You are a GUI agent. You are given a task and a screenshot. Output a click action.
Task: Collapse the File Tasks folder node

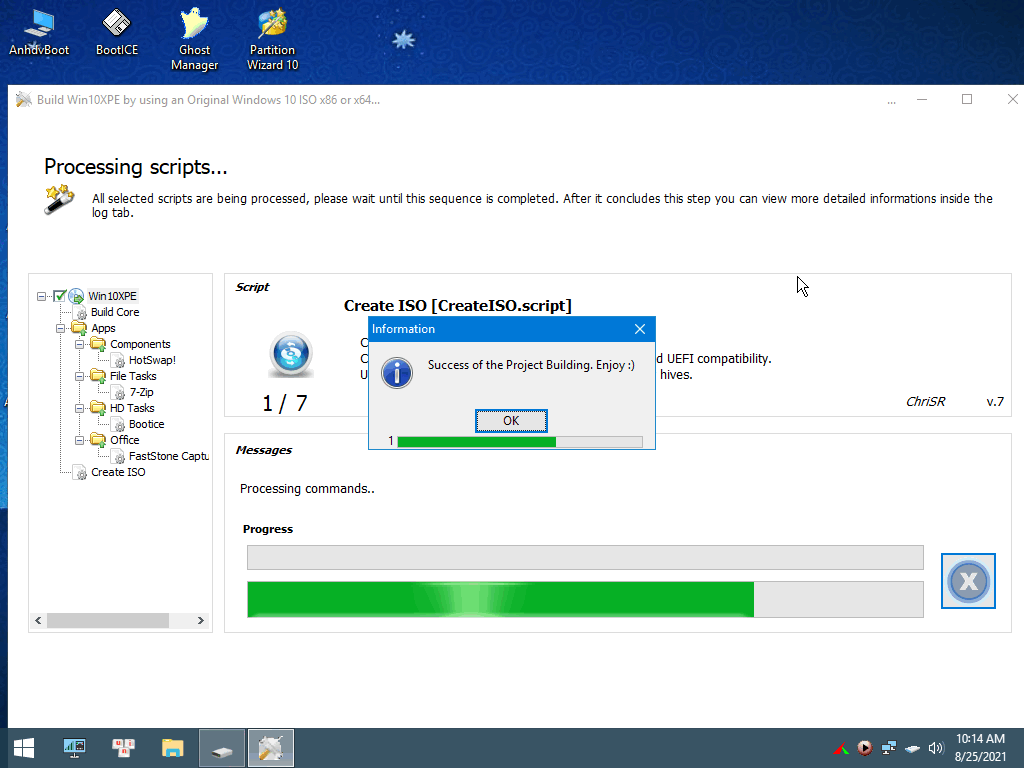pos(80,376)
